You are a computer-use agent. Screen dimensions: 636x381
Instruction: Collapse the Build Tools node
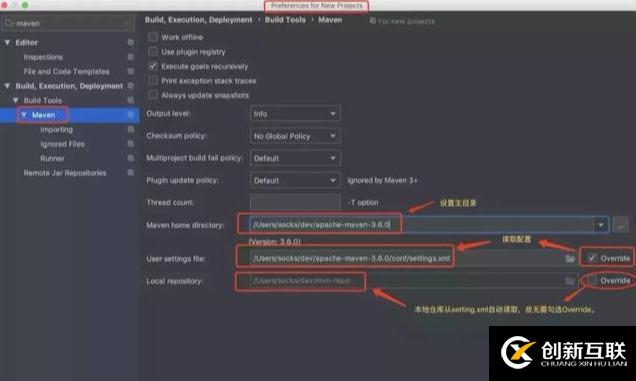(x=15, y=100)
